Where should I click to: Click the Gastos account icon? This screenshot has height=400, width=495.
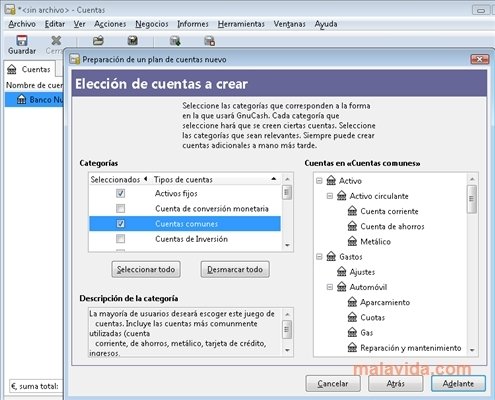point(331,257)
